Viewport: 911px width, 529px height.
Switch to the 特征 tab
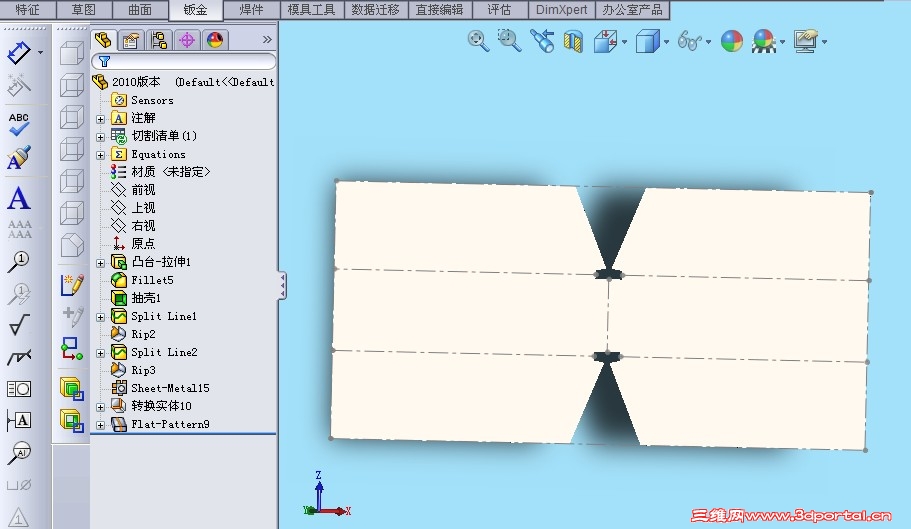pos(27,9)
